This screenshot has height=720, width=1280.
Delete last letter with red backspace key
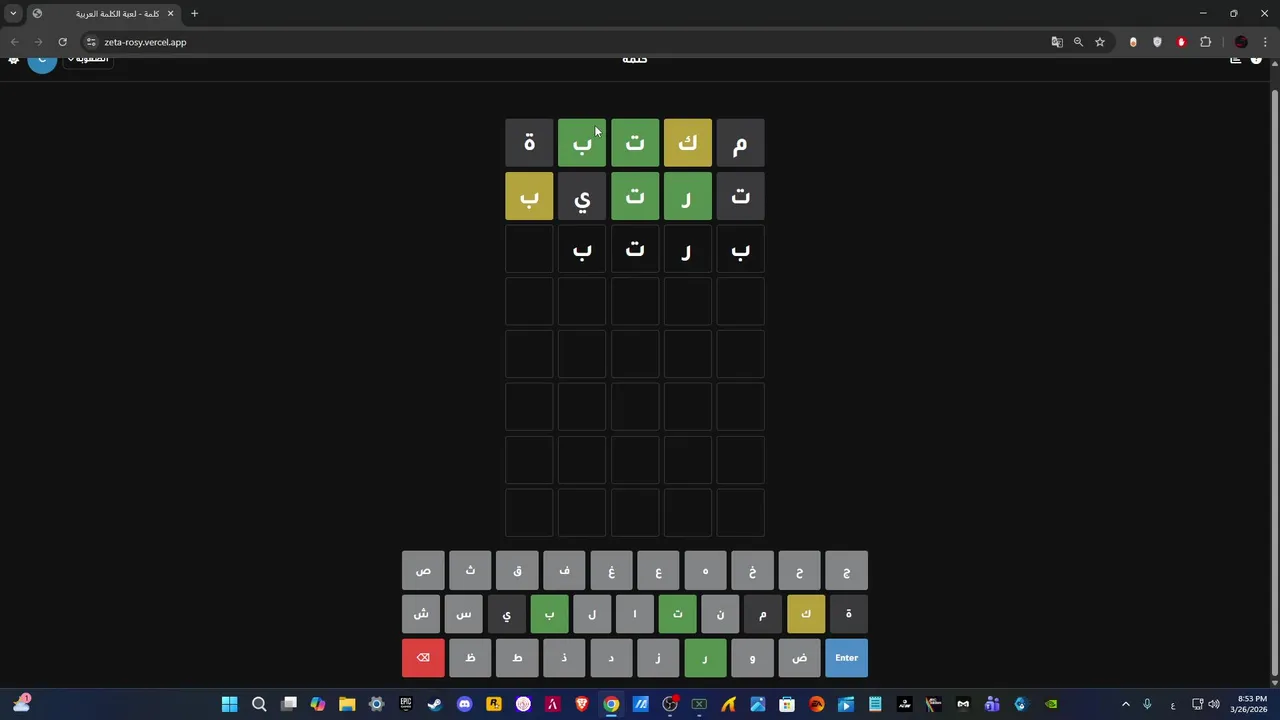click(x=423, y=658)
